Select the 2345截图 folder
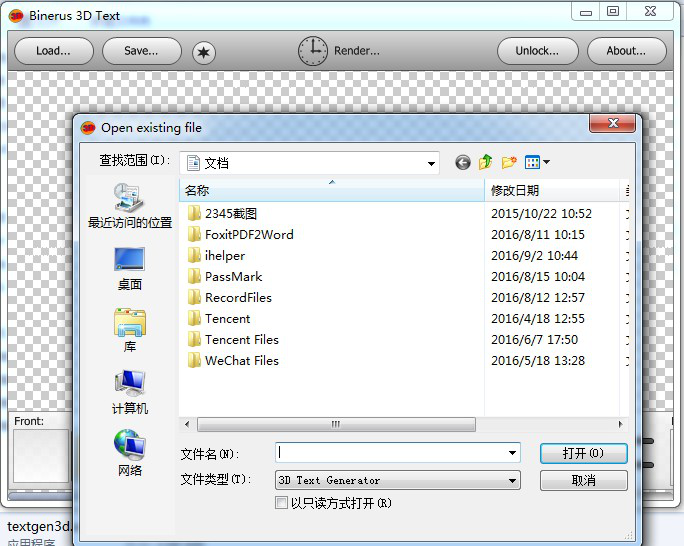The height and width of the screenshot is (546, 684). 222,214
